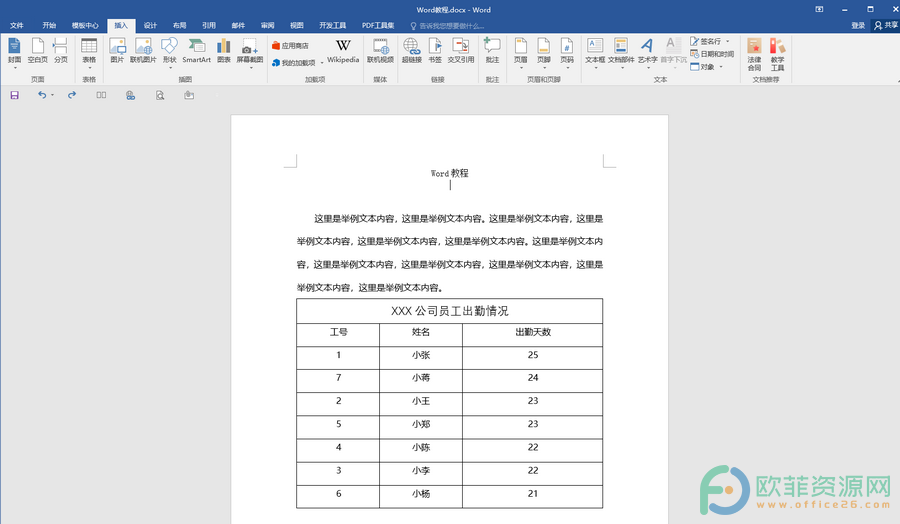Switch to the References (引用) tab

click(x=209, y=25)
